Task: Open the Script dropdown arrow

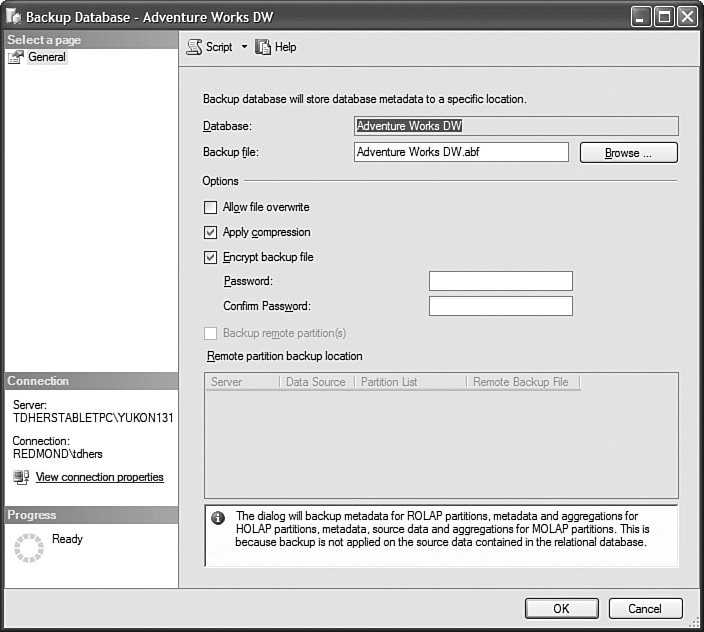Action: (244, 46)
